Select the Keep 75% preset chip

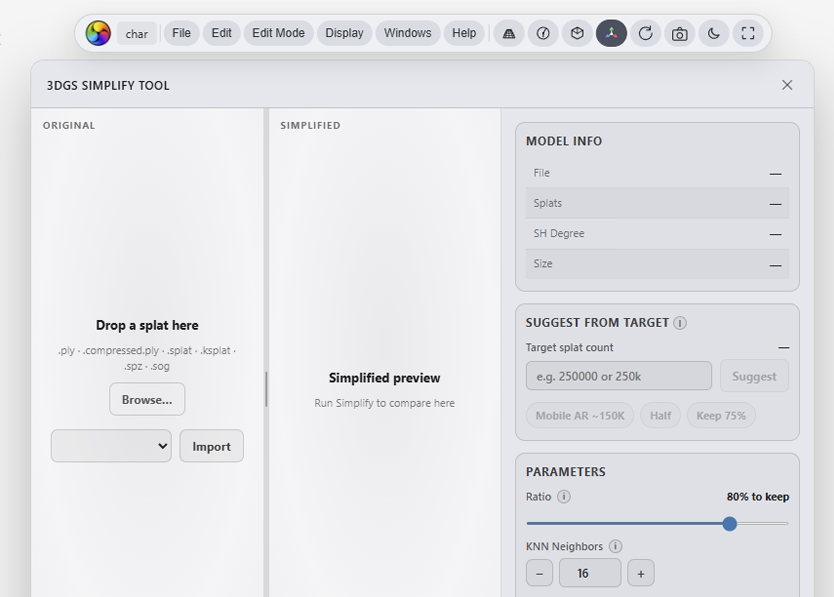(x=721, y=416)
